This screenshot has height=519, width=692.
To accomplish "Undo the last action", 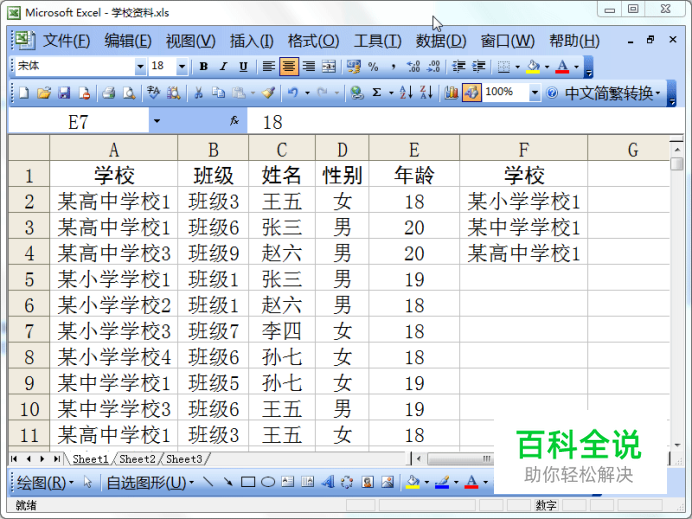I will pos(293,93).
